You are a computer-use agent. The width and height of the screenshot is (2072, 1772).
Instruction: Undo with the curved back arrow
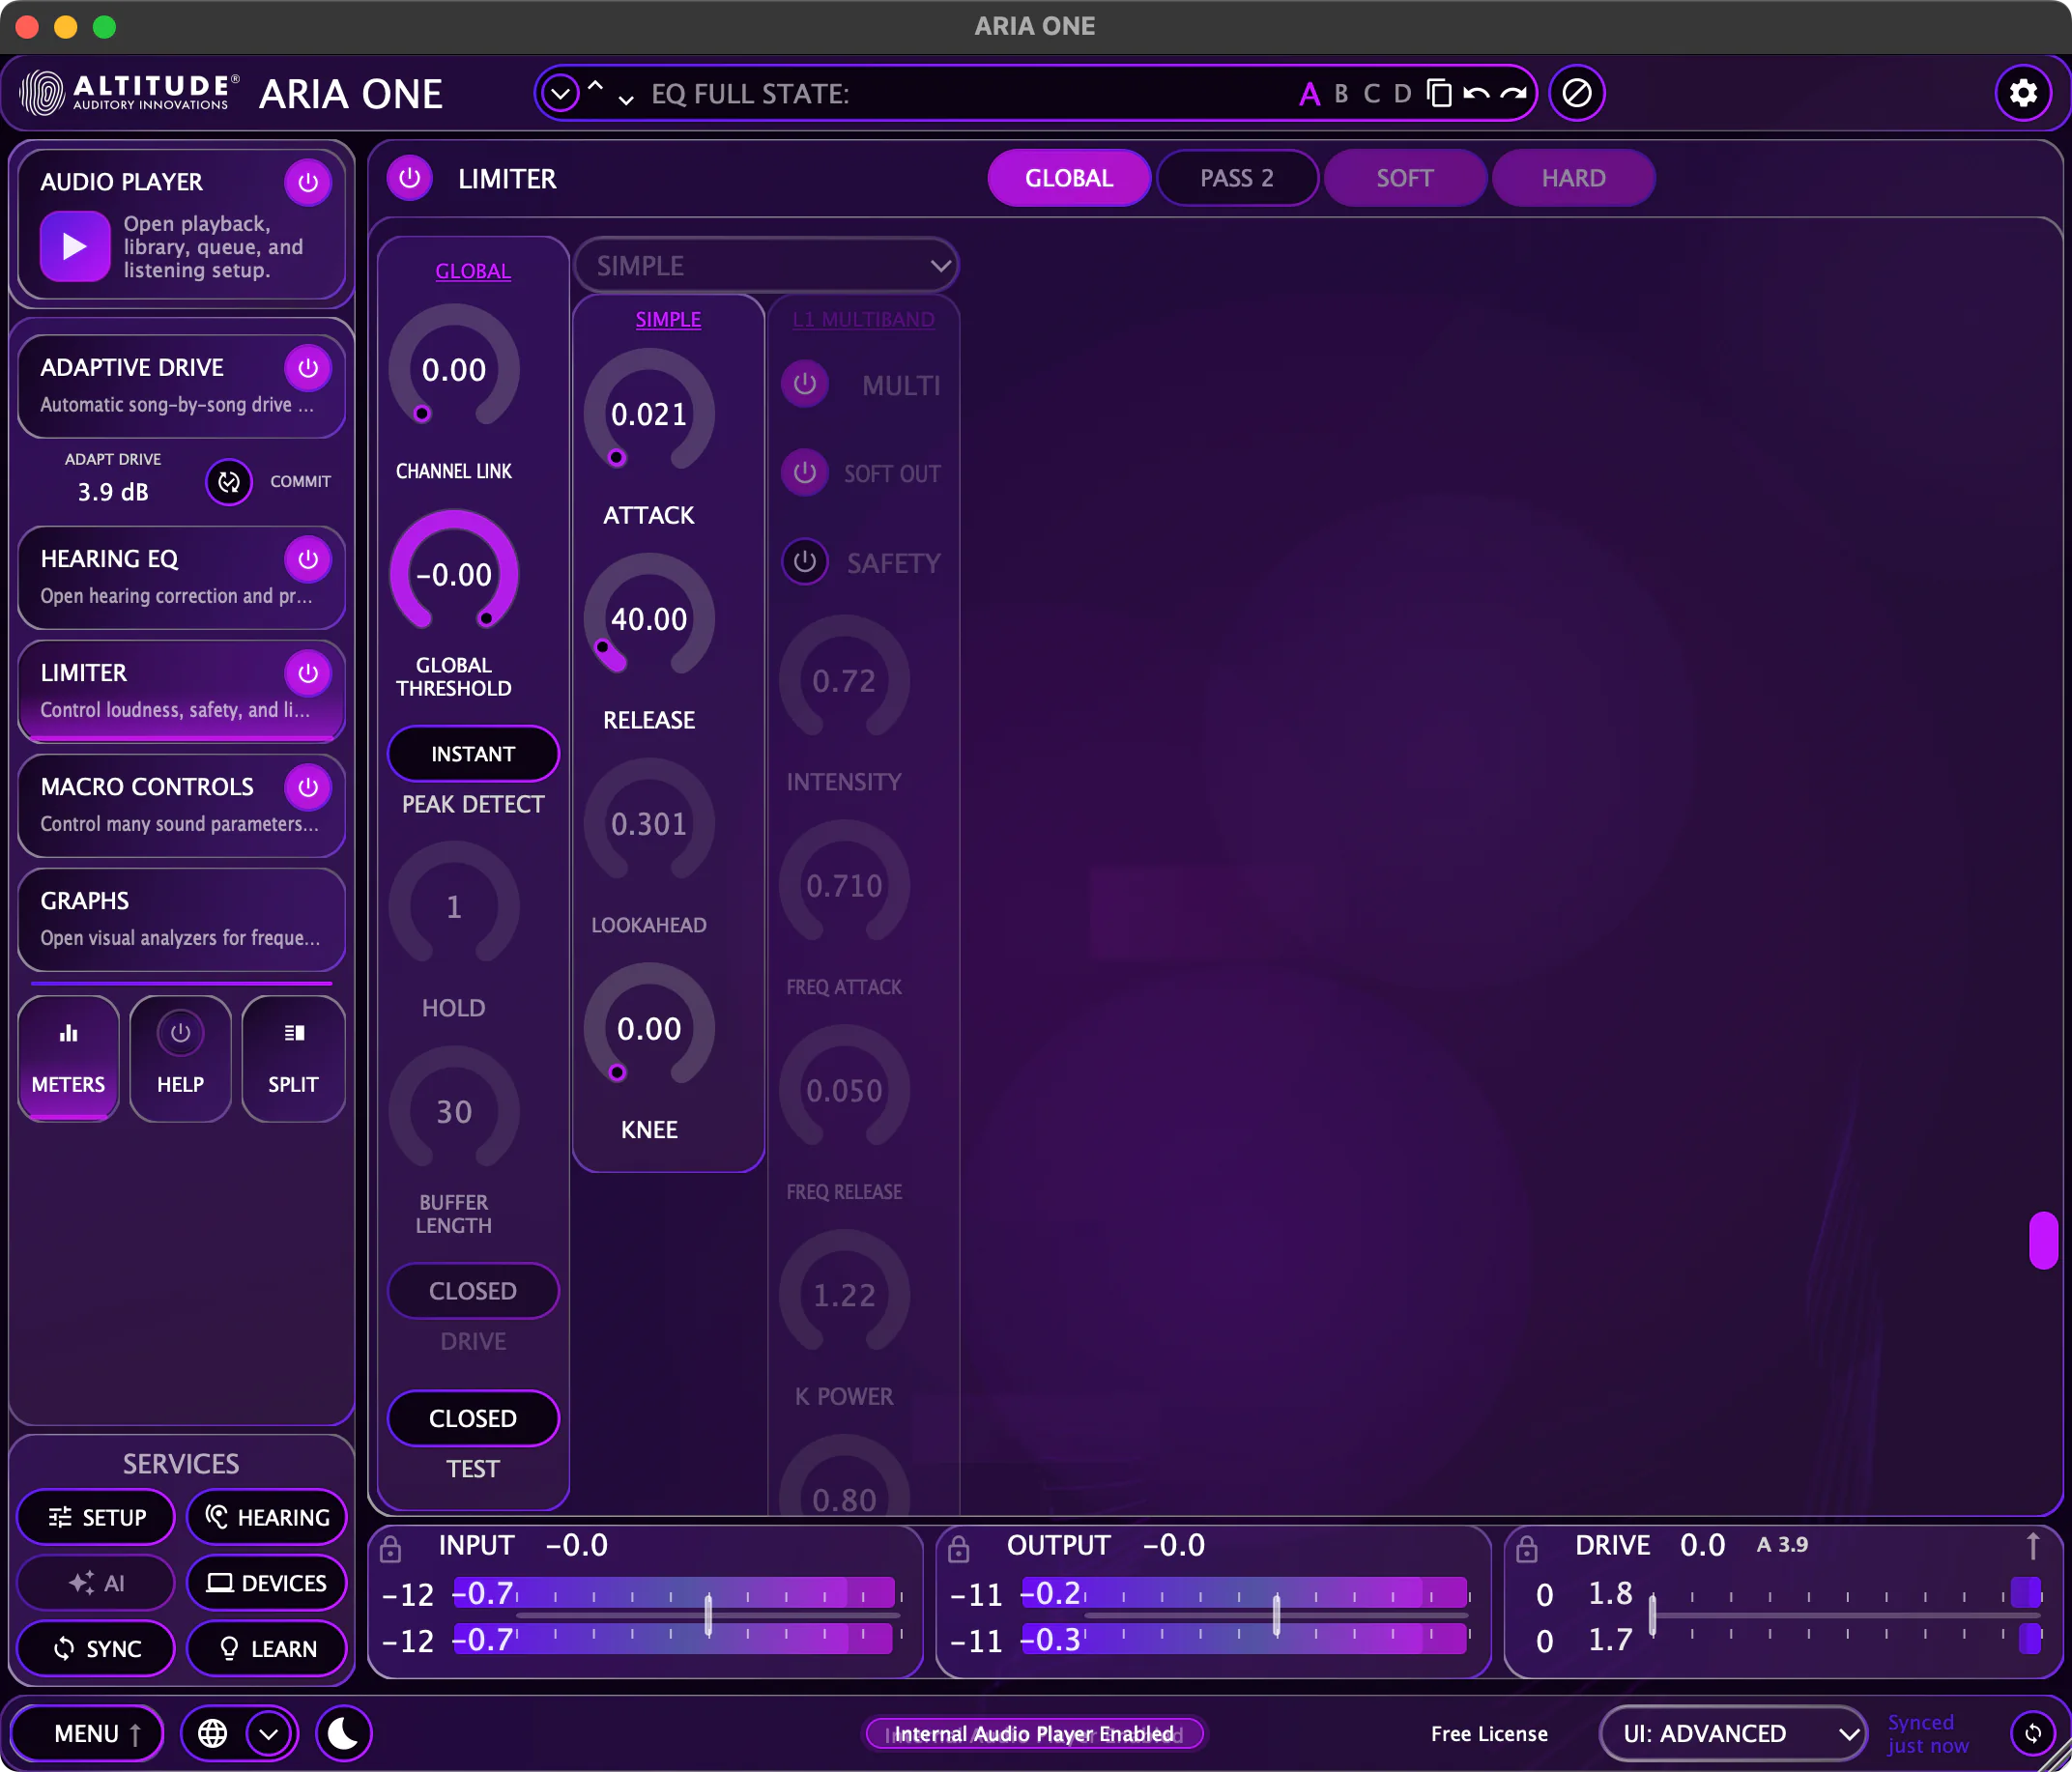tap(1476, 93)
